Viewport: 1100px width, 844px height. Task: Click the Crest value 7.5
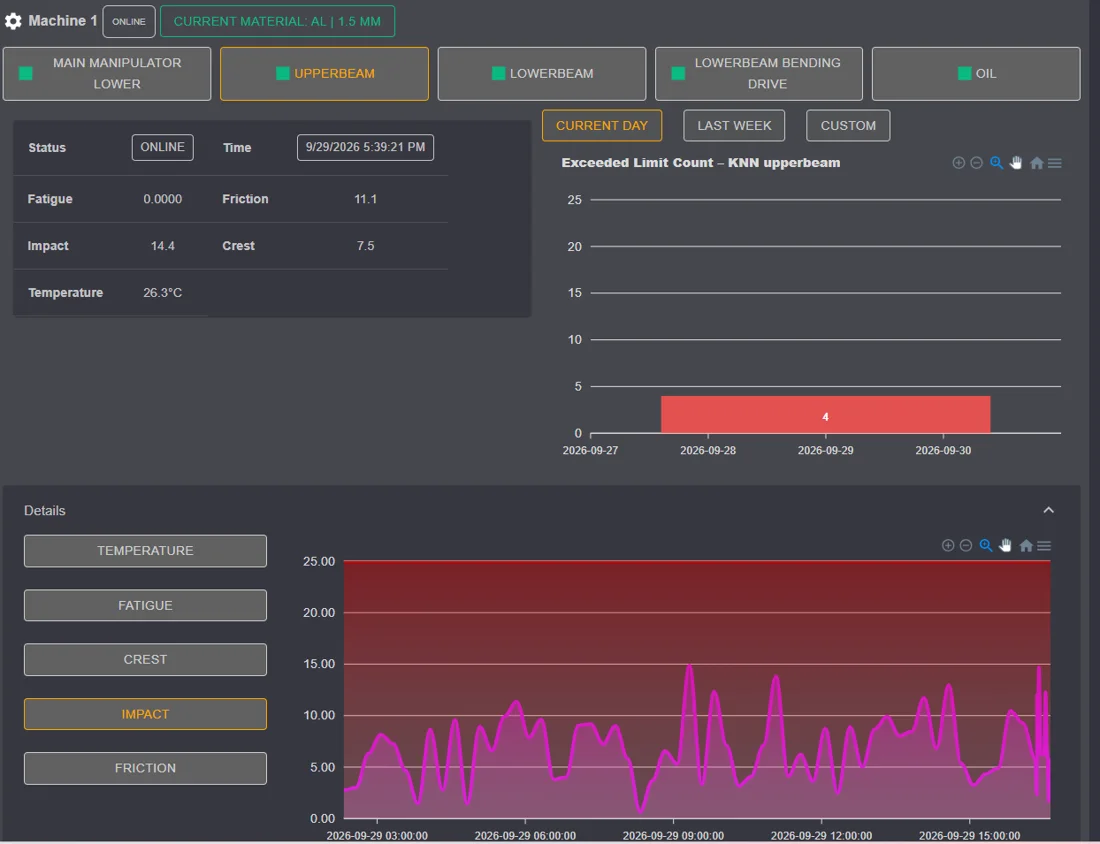pos(365,246)
